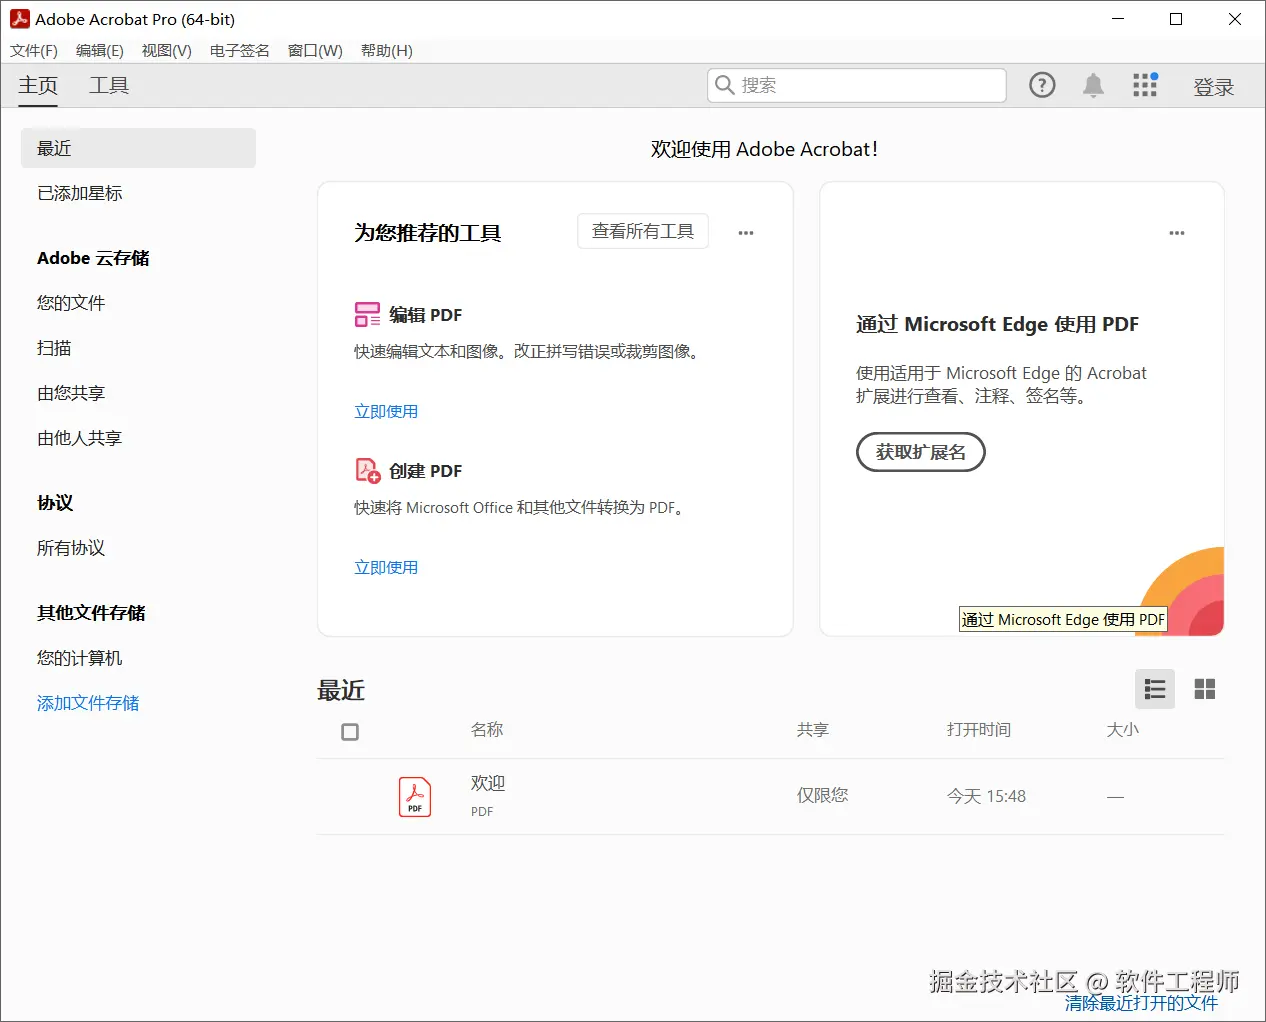Click into the 搜索 search field

click(857, 85)
